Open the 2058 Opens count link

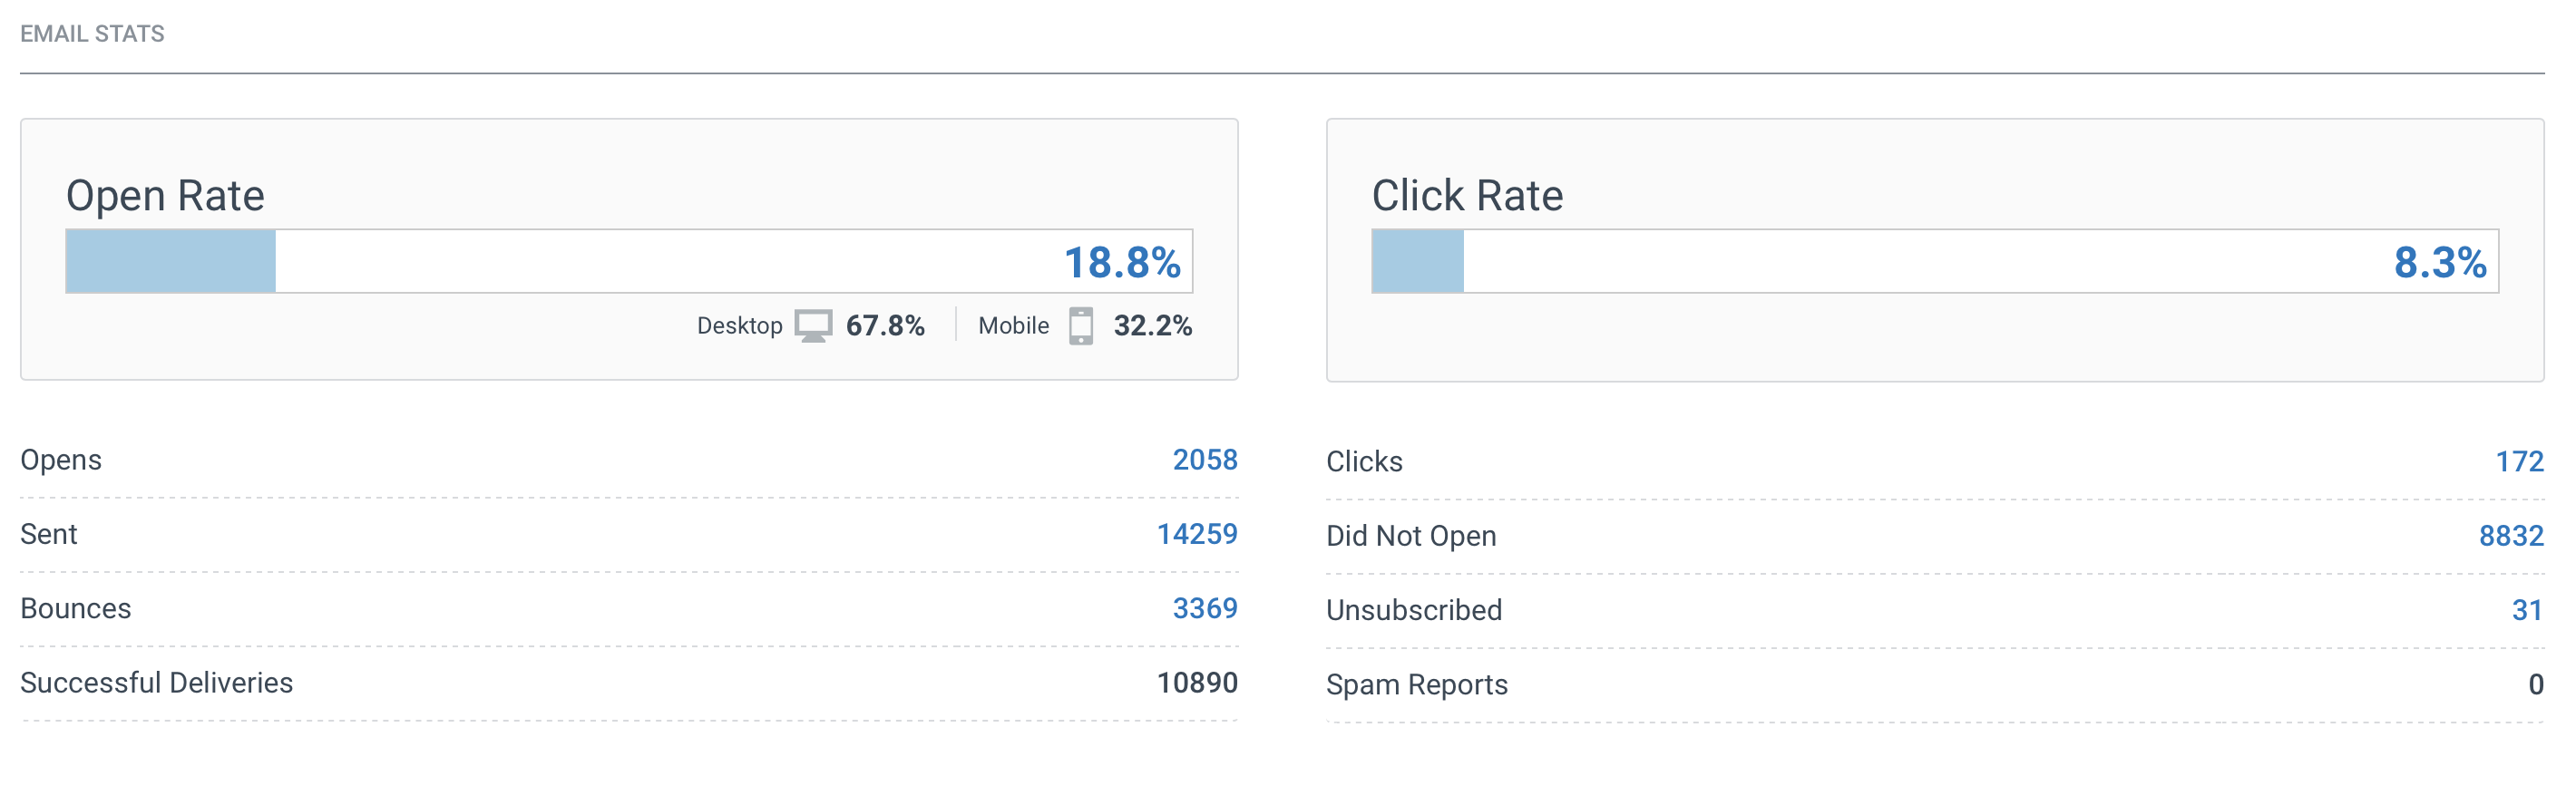pos(1204,460)
